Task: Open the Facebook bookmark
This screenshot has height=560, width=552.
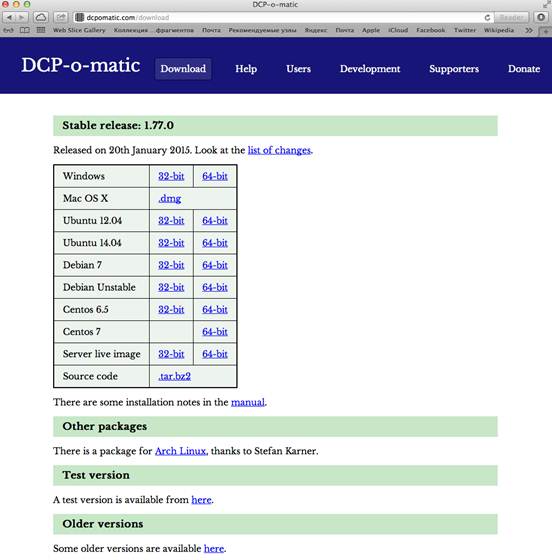Action: pos(431,30)
